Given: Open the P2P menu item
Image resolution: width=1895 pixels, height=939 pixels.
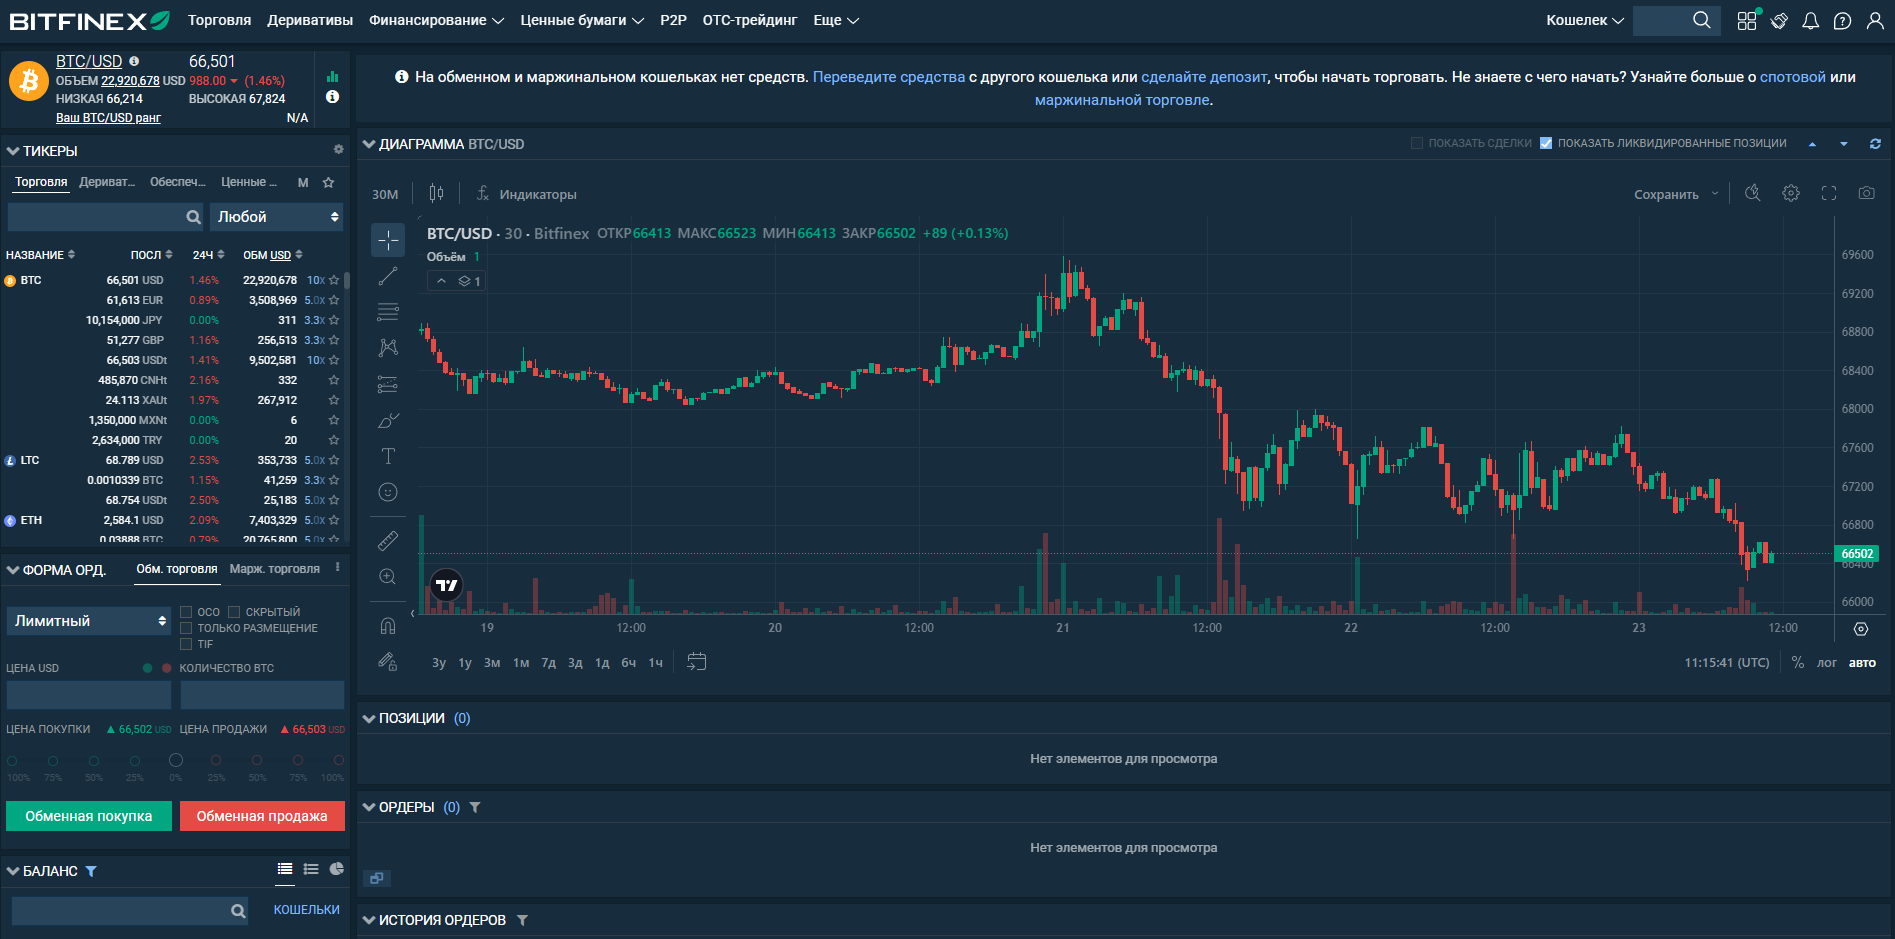Looking at the screenshot, I should [673, 20].
